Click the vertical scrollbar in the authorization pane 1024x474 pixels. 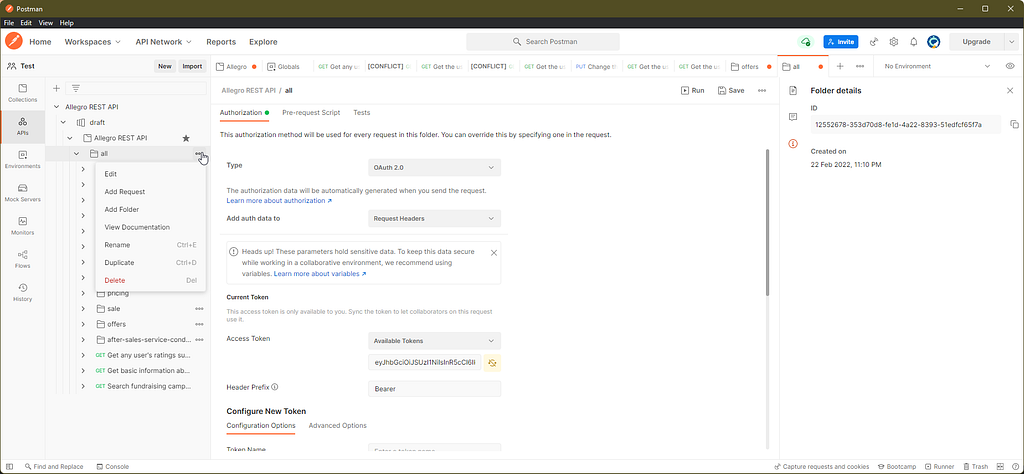click(x=767, y=222)
